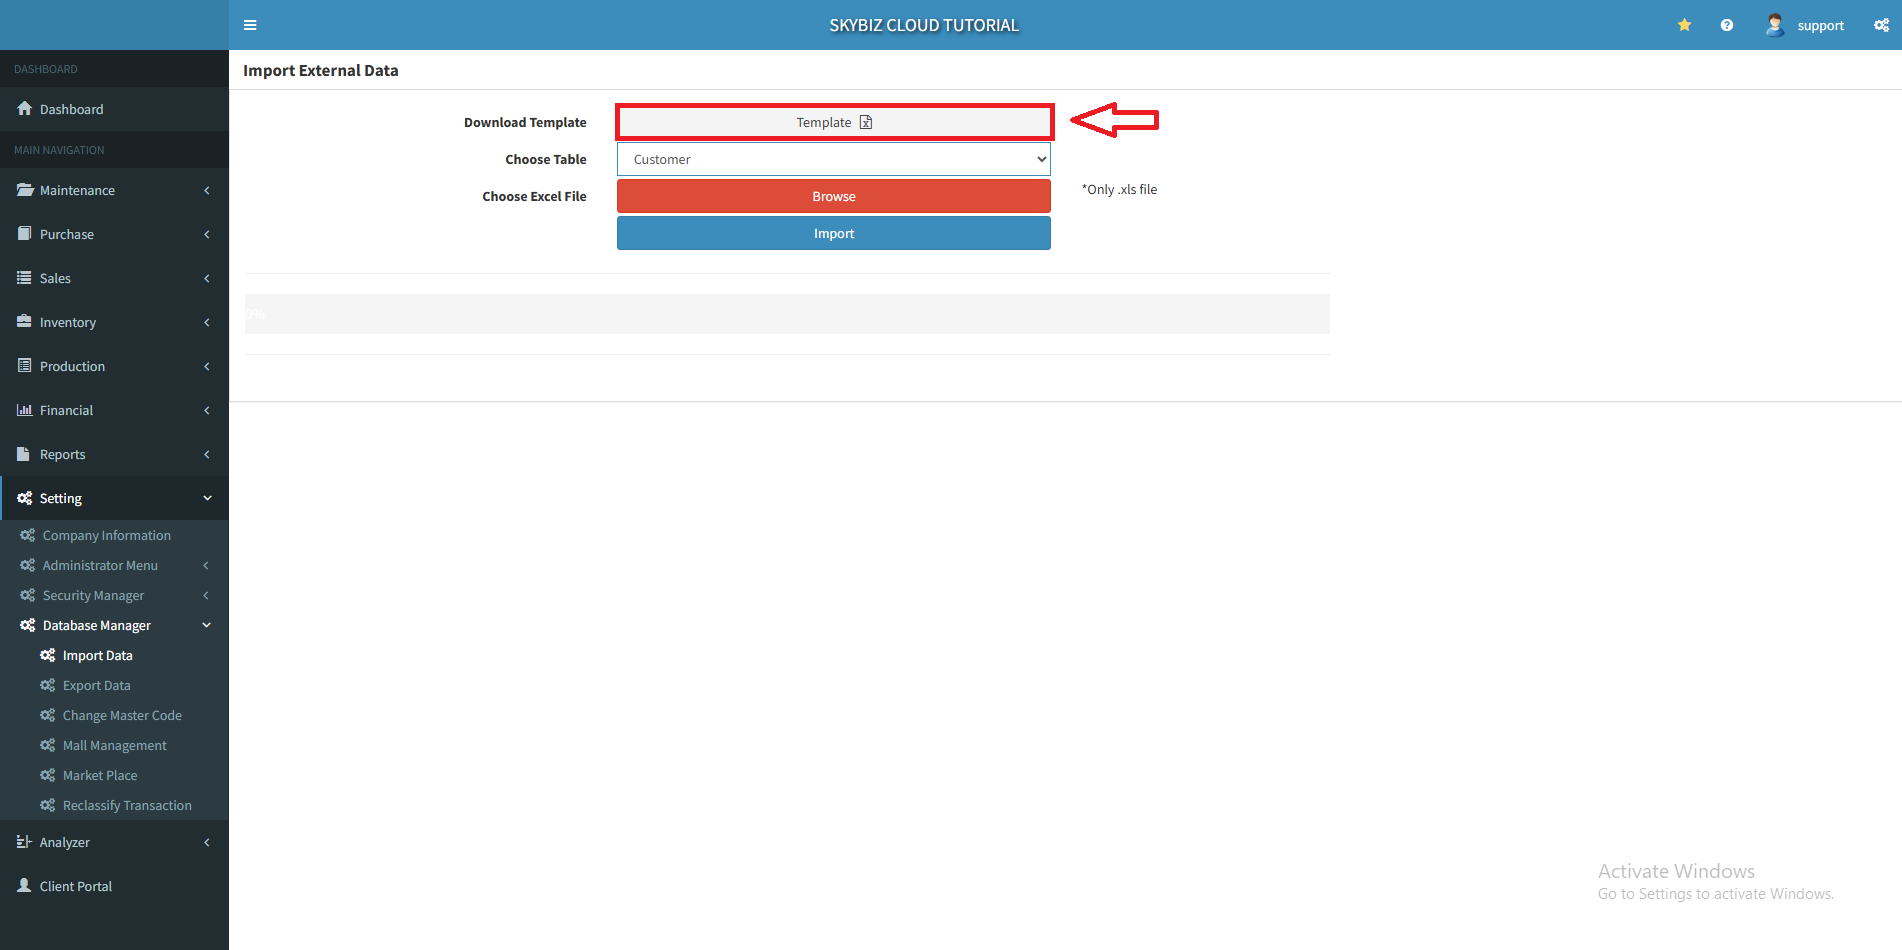1902x950 pixels.
Task: Collapse the Setting sidebar section
Action: (114, 498)
